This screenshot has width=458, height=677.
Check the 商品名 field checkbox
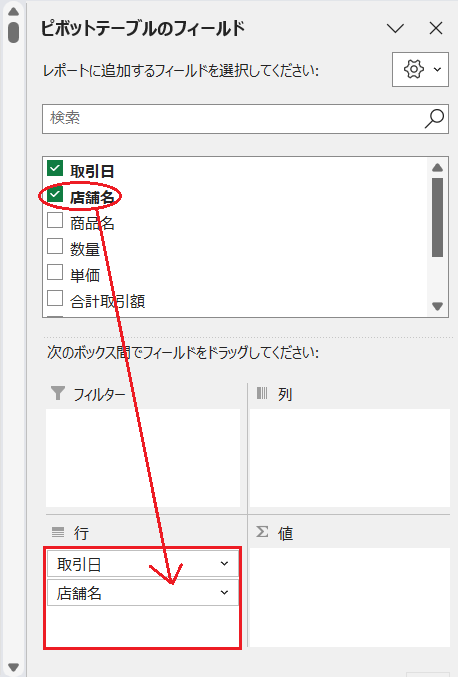(x=55, y=220)
